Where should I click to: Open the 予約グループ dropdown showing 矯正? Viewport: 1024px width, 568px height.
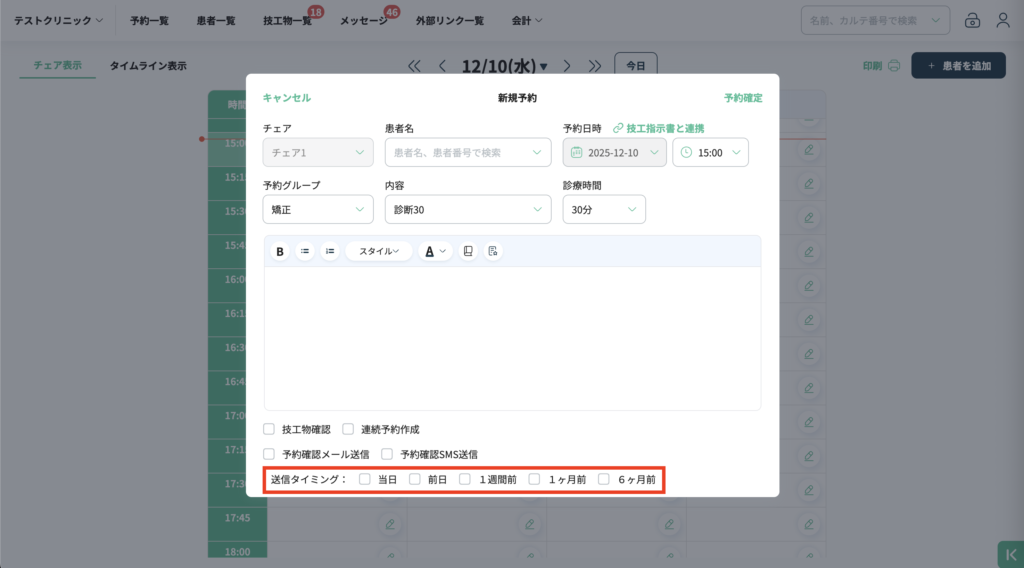pyautogui.click(x=318, y=209)
